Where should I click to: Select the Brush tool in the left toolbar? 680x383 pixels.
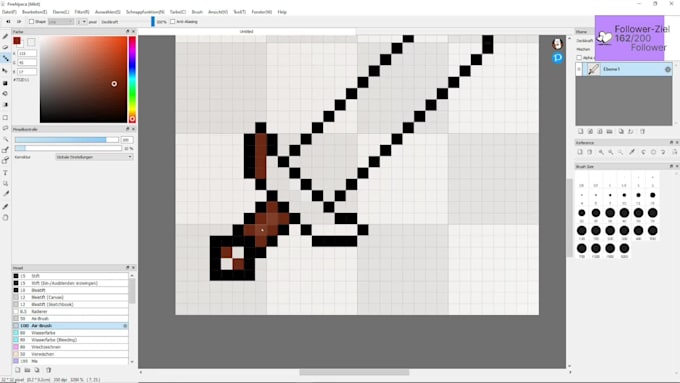tap(6, 36)
